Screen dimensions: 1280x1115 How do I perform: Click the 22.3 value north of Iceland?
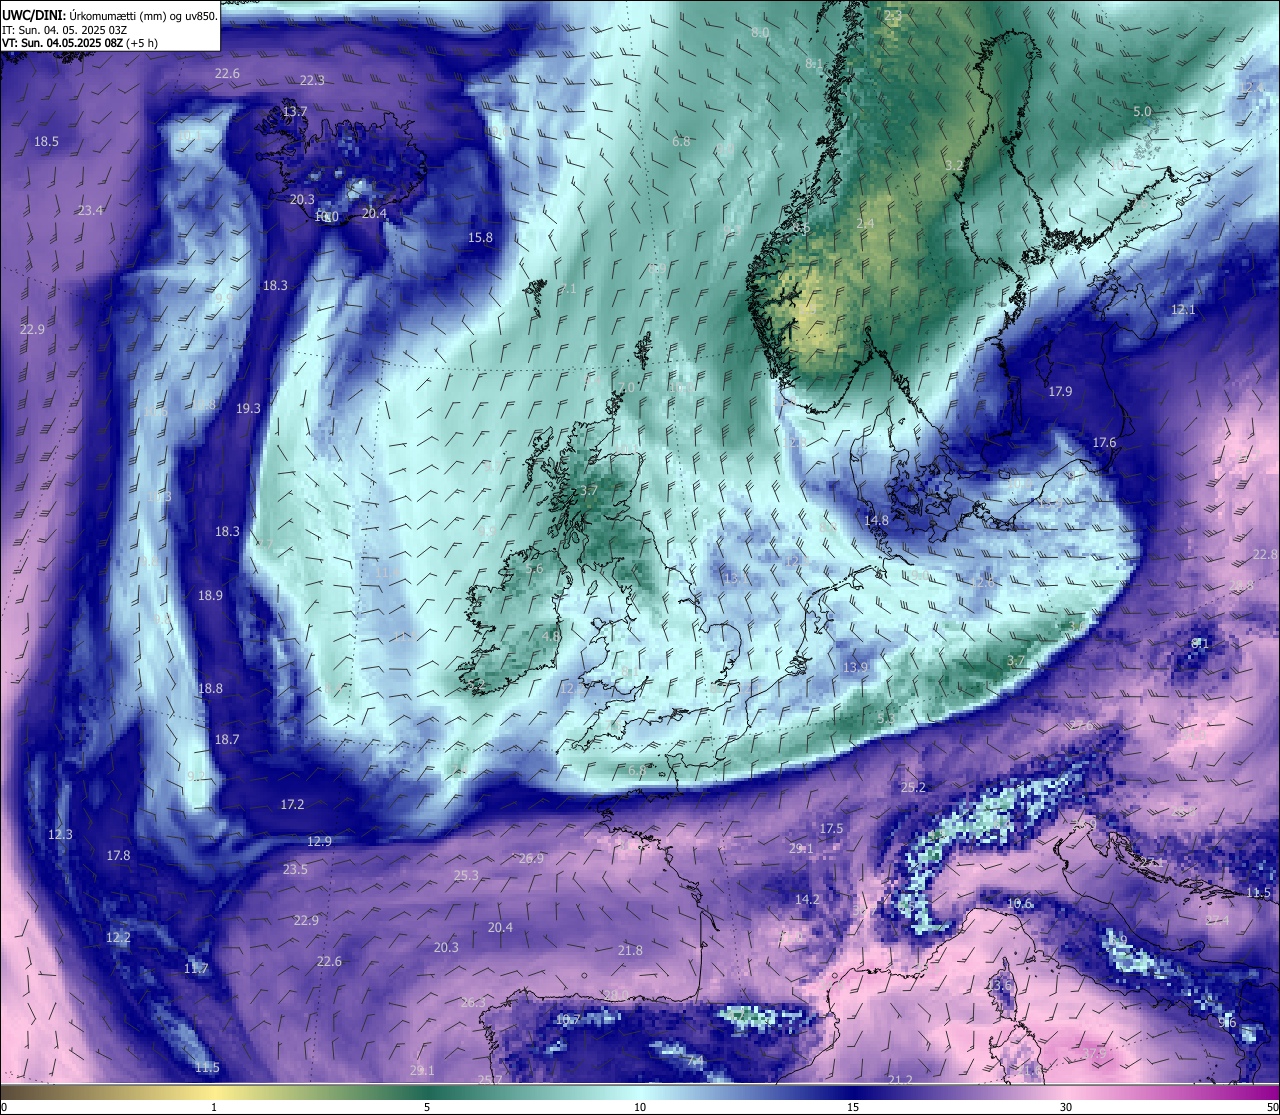[x=312, y=81]
